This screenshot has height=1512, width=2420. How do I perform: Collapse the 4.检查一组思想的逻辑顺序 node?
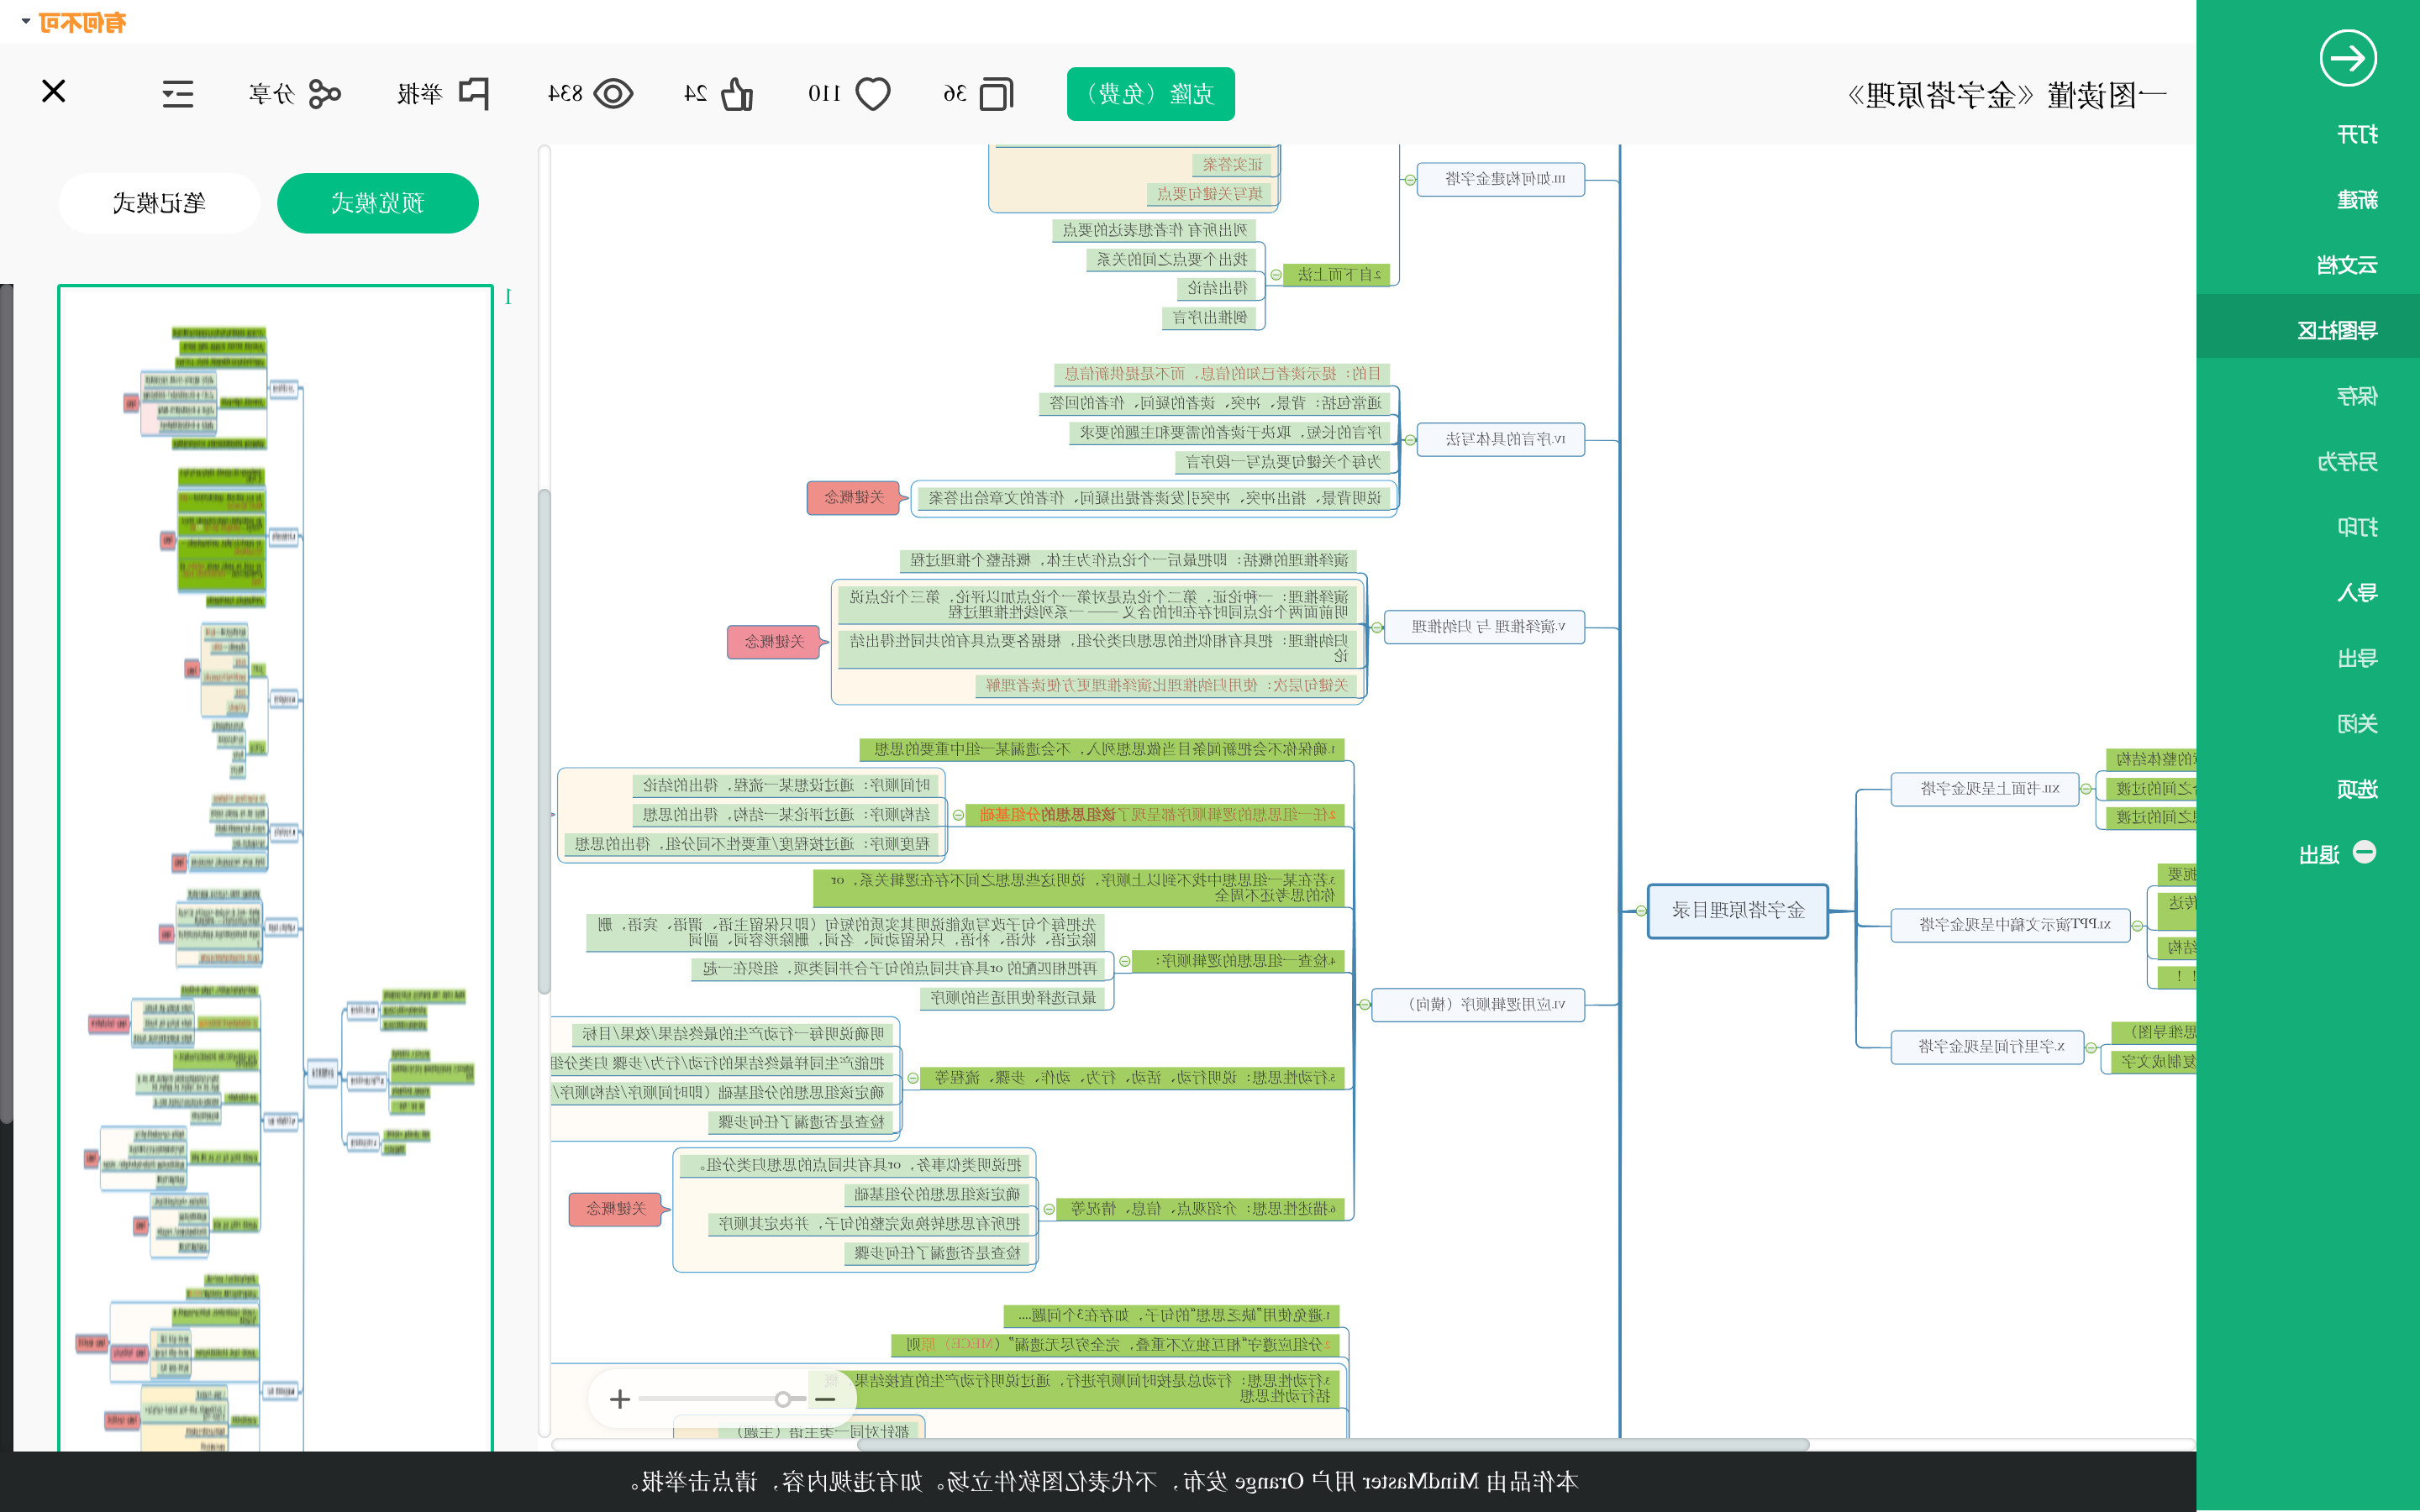coord(1124,961)
